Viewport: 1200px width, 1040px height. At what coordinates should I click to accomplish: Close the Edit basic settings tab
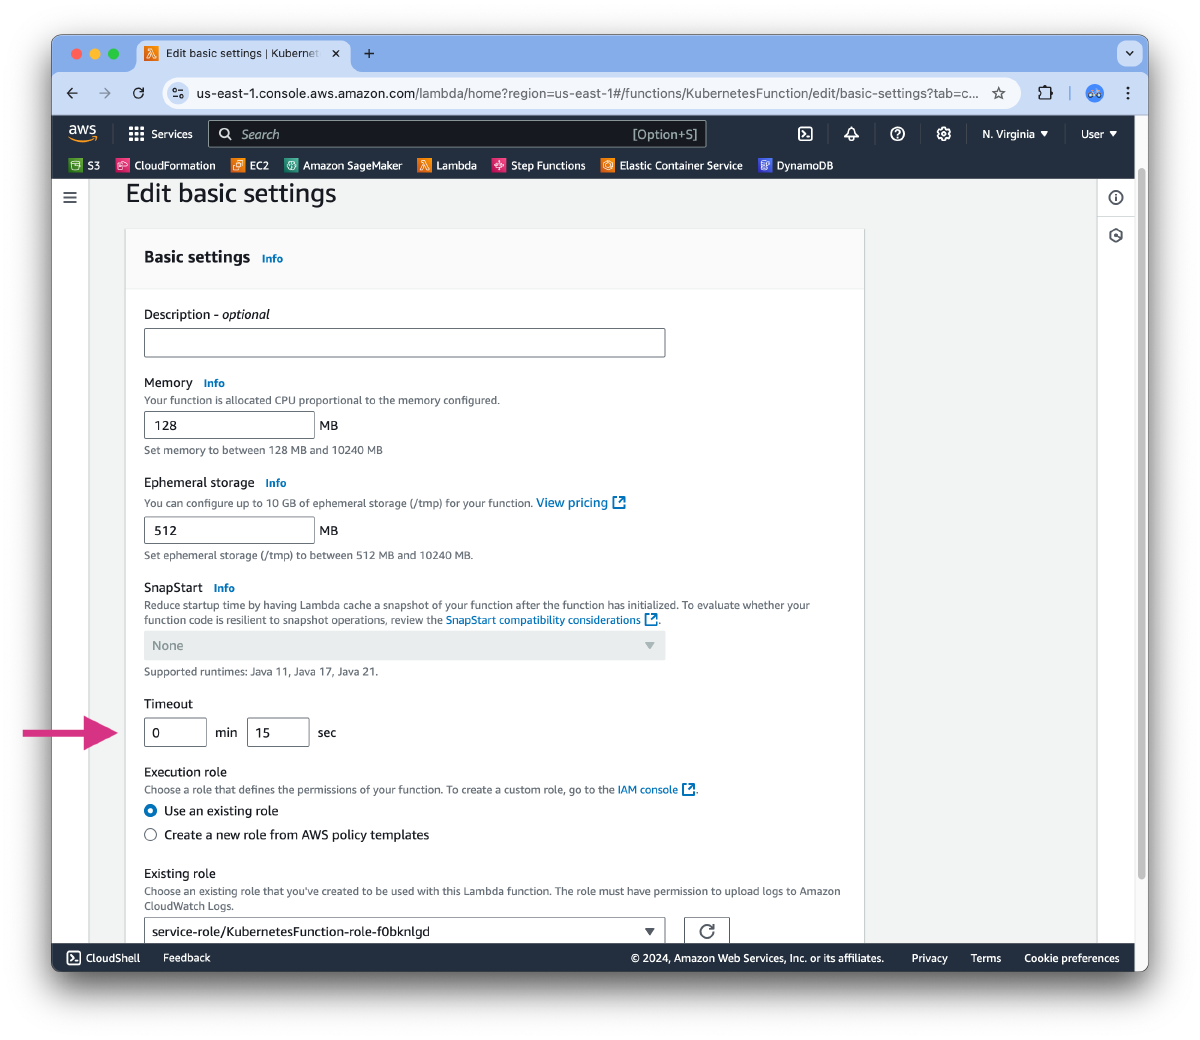coord(336,53)
